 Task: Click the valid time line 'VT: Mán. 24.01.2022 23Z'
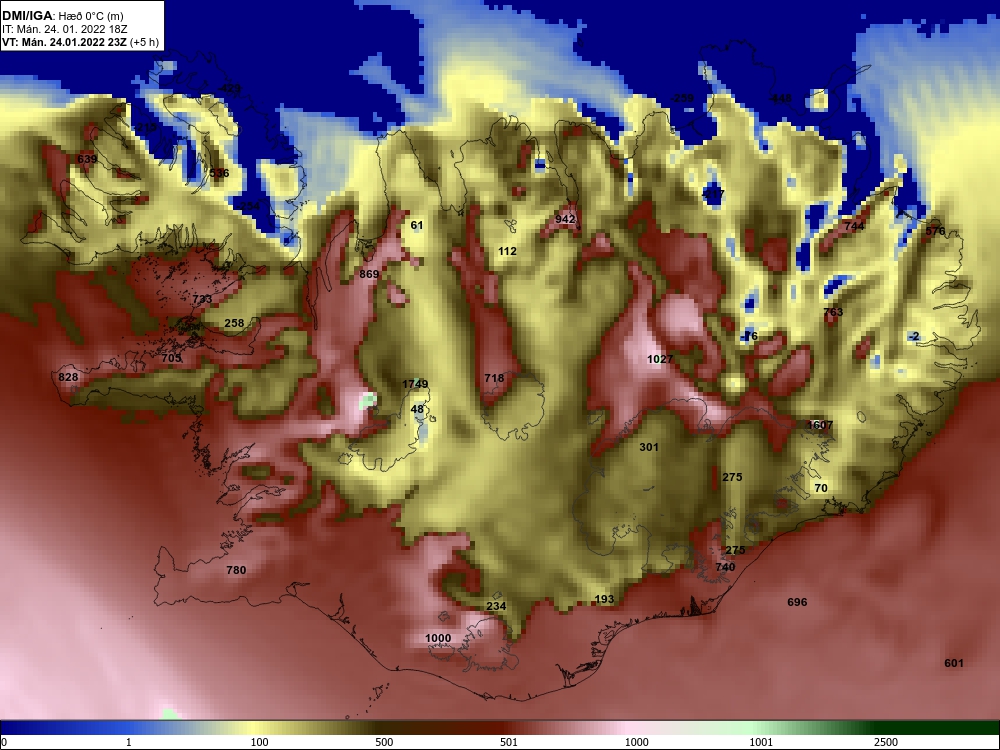point(64,42)
